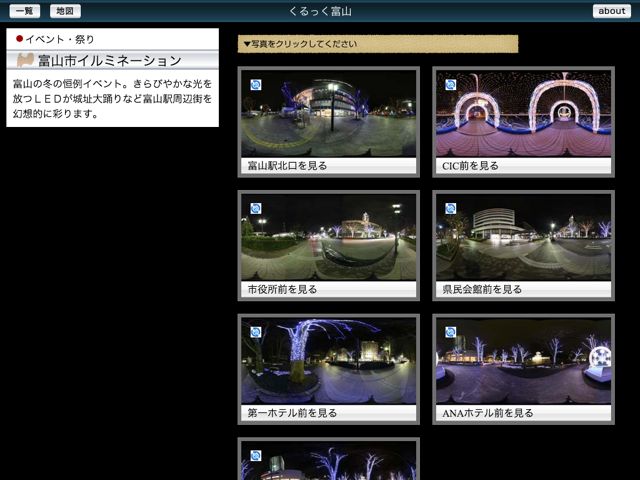Open the partially visible bottom panorama thumbnail

click(329, 460)
